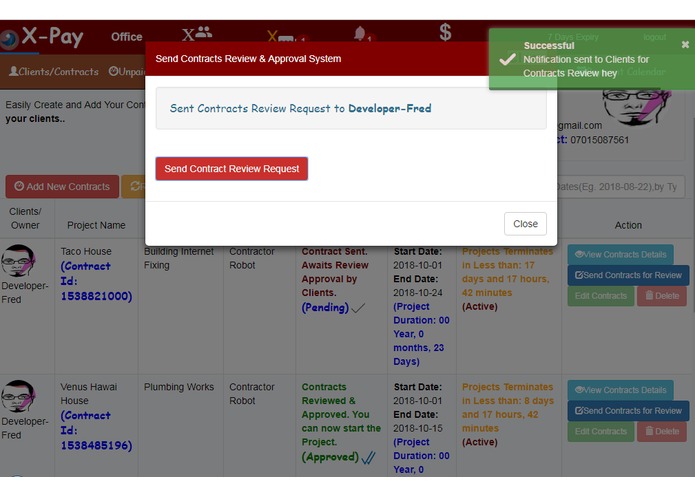Open the Office menu item
Viewport: 695px width, 494px height.
127,37
